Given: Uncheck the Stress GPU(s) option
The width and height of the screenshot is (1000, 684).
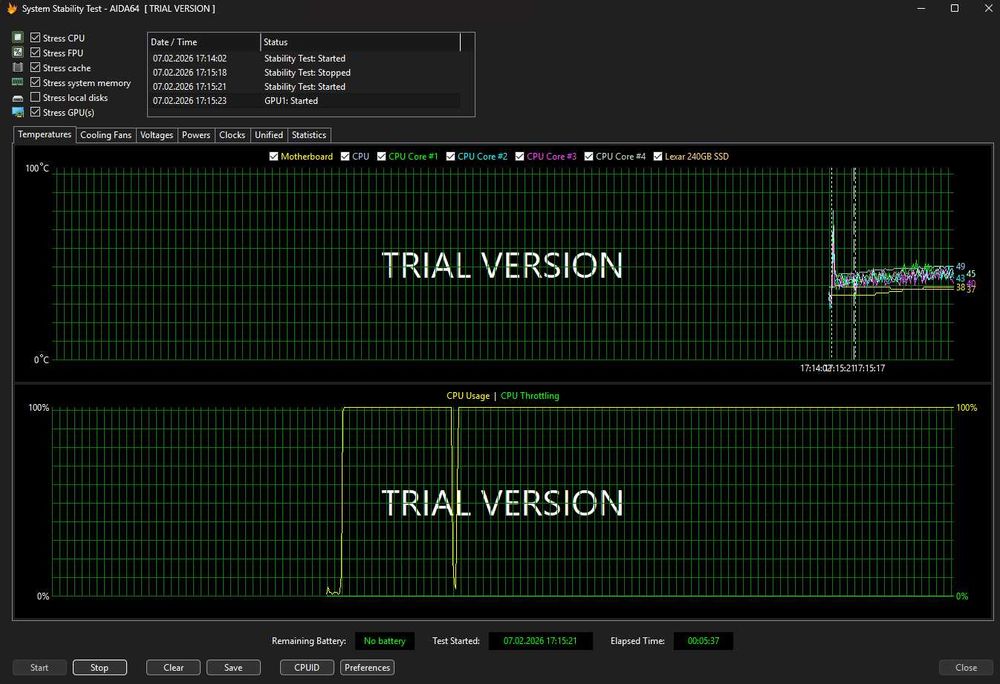Looking at the screenshot, I should click(35, 112).
